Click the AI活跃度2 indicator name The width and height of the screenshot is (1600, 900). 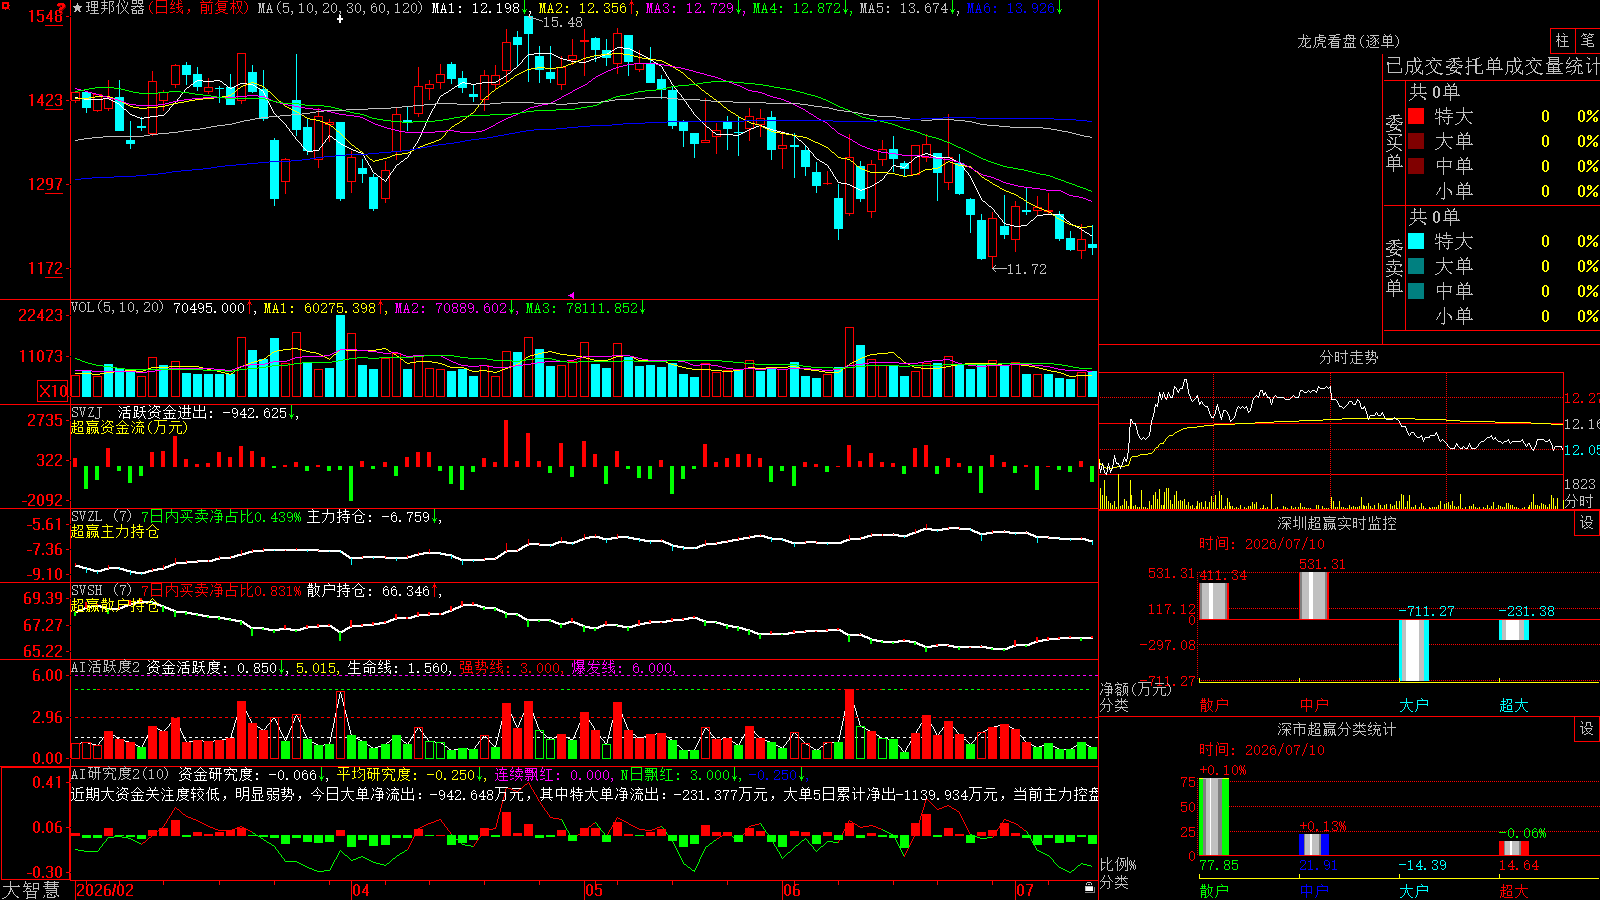[x=106, y=667]
